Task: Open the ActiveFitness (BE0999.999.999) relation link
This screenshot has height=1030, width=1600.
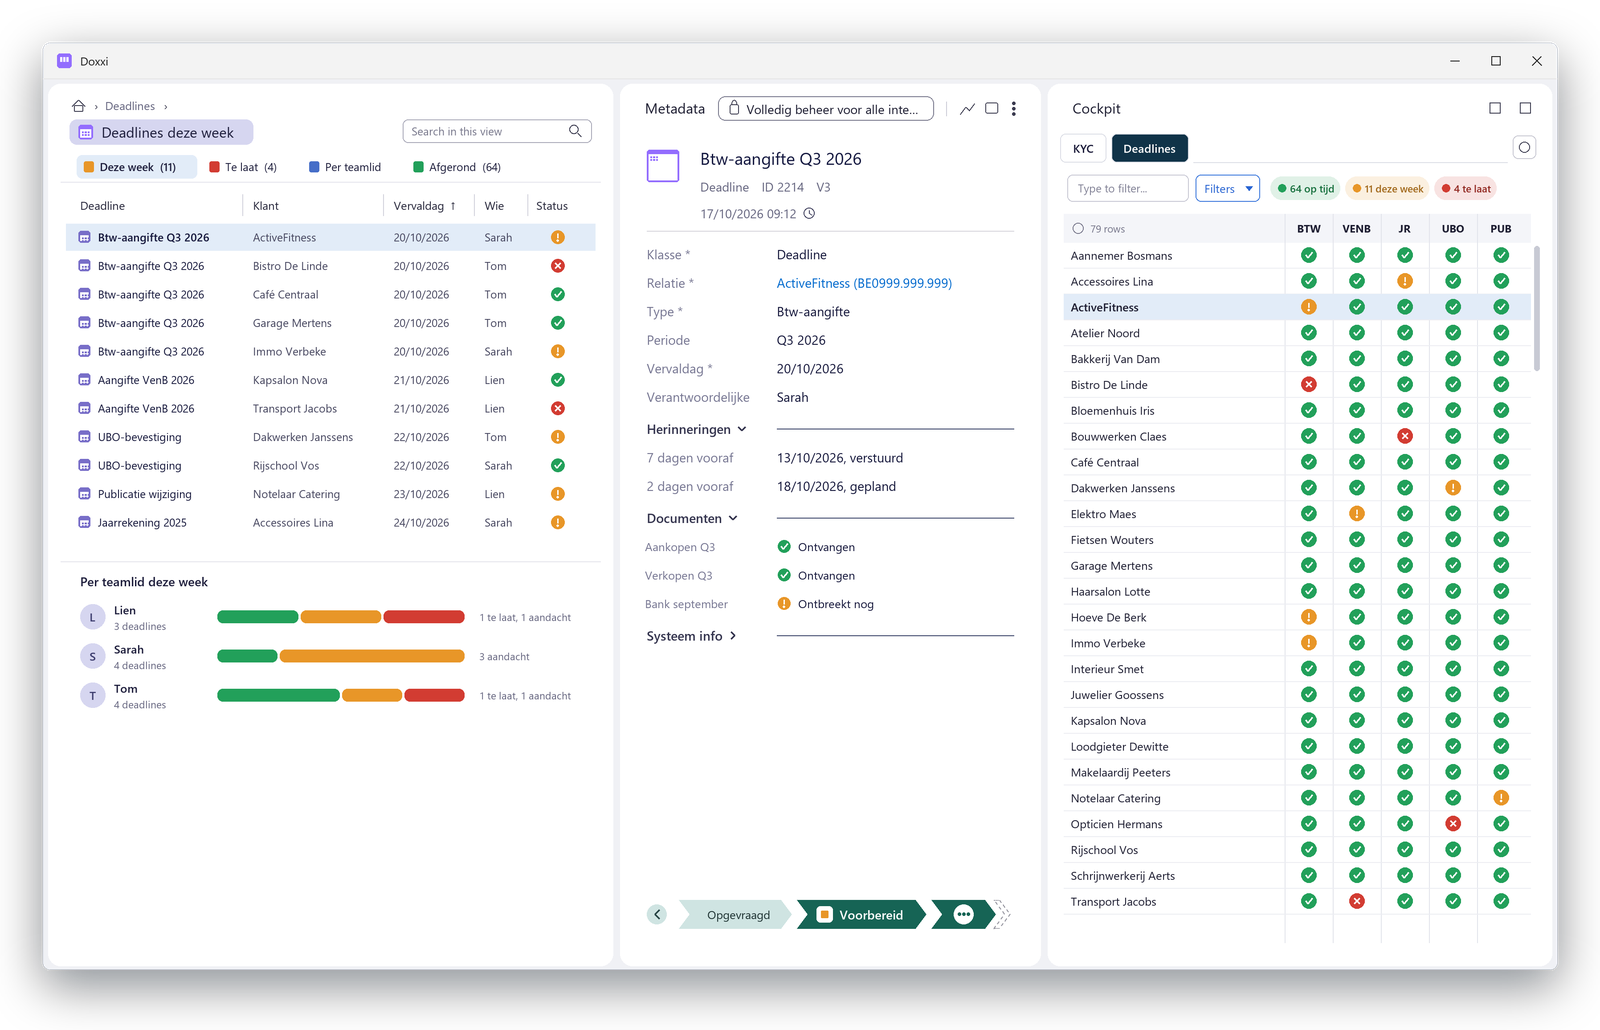Action: pos(864,284)
